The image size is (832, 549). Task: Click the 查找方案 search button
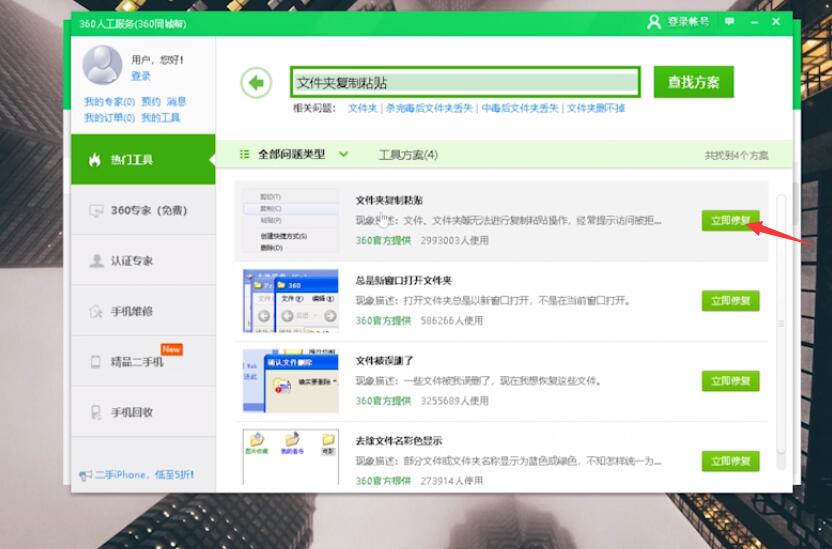(694, 82)
